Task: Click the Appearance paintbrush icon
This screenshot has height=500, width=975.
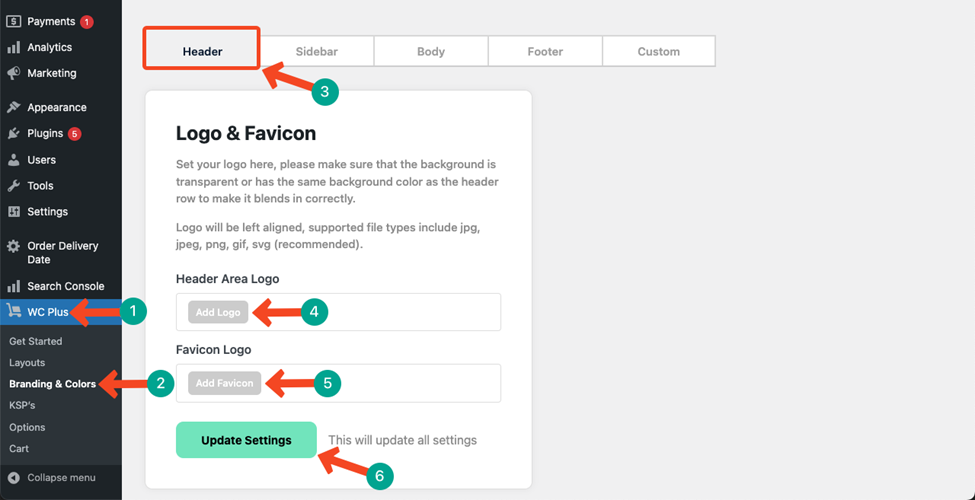Action: pos(14,108)
